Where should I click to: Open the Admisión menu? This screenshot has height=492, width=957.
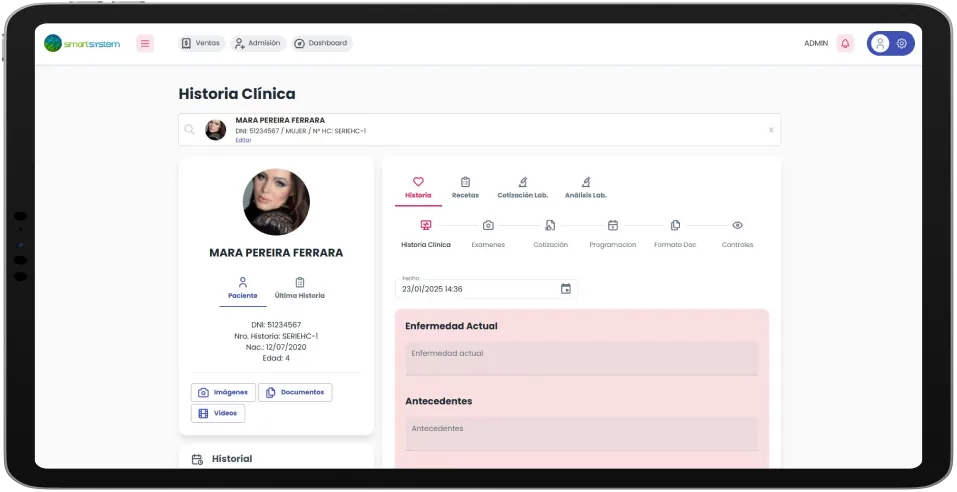coord(258,43)
